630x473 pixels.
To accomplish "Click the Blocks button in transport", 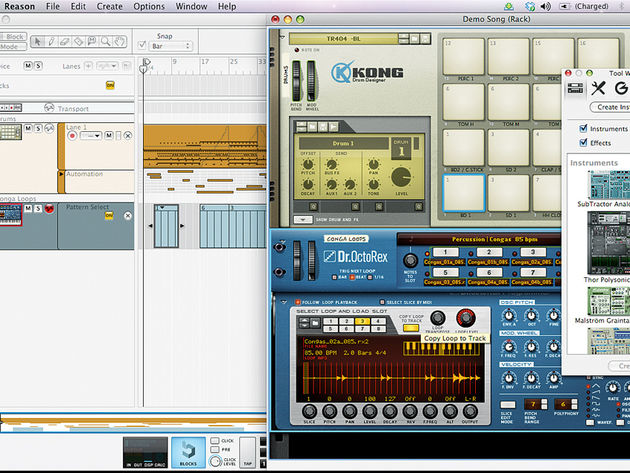I will tap(188, 453).
